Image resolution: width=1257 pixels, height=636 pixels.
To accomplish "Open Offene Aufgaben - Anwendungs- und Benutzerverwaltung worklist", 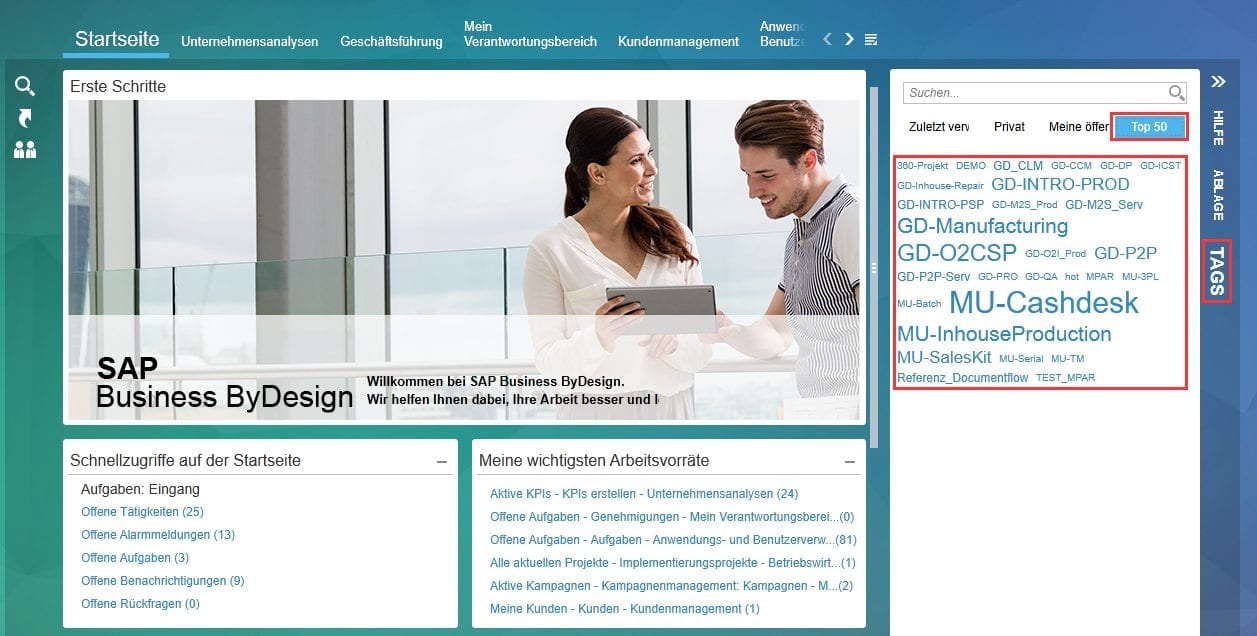I will 673,540.
